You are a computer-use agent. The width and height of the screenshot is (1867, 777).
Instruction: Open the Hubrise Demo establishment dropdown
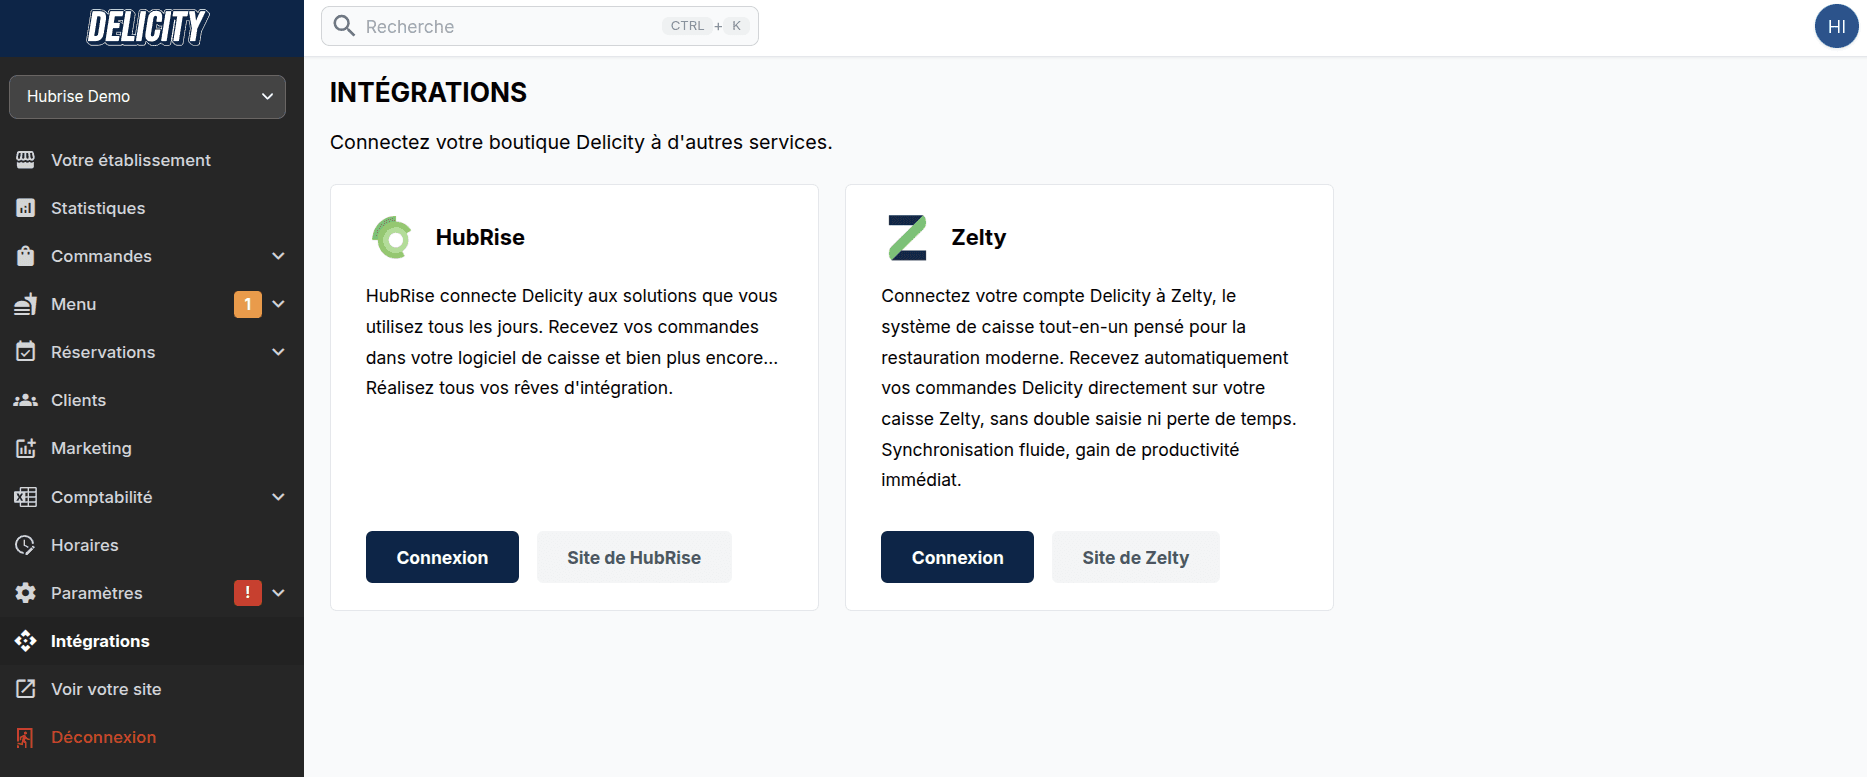(148, 97)
